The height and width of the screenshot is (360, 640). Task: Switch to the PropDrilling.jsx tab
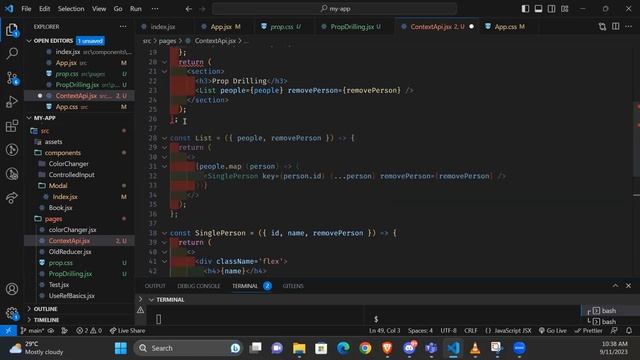352,27
